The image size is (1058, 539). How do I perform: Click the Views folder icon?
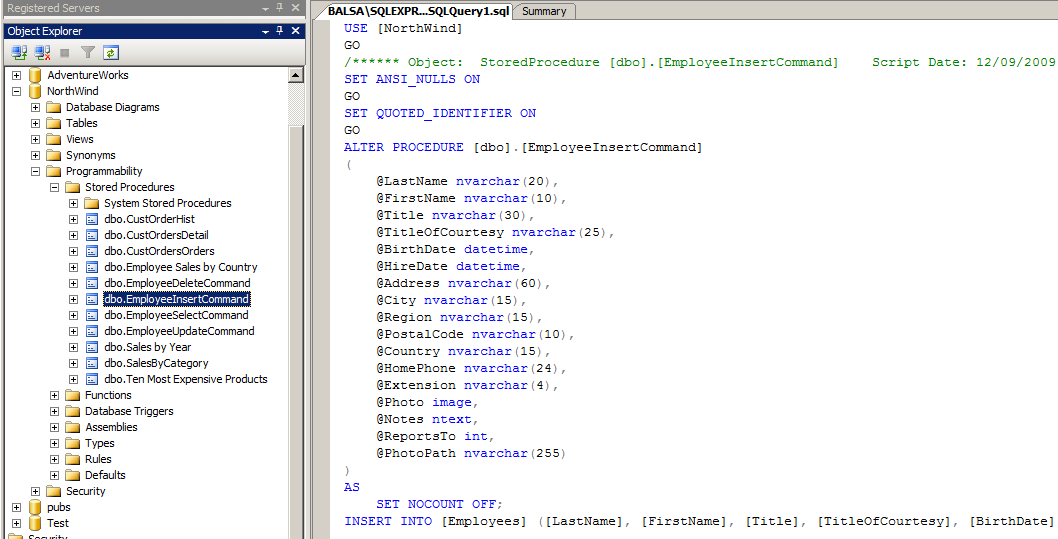(54, 139)
